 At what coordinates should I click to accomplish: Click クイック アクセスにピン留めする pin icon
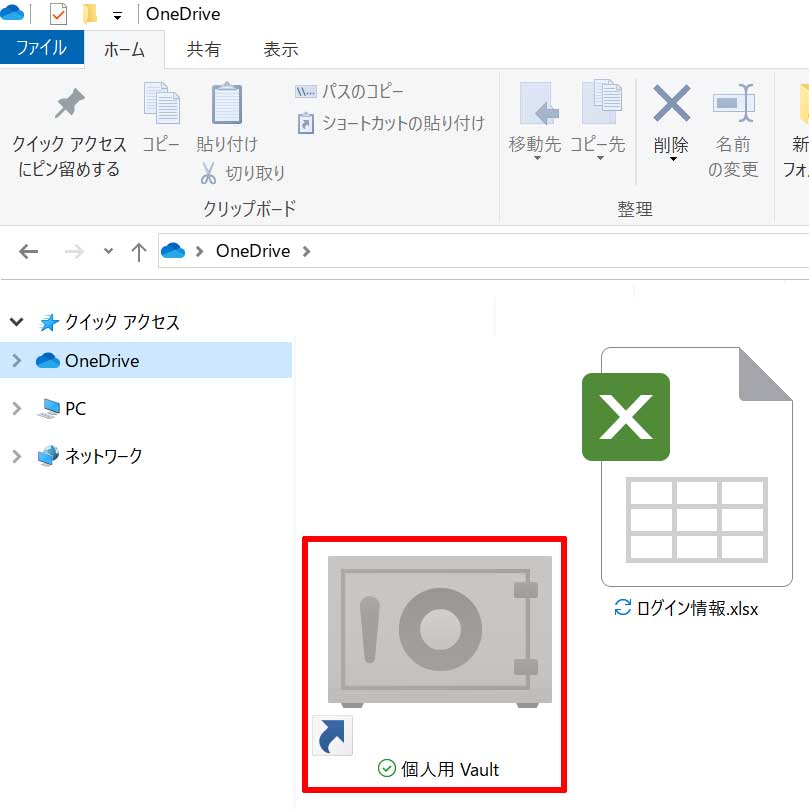pos(69,103)
